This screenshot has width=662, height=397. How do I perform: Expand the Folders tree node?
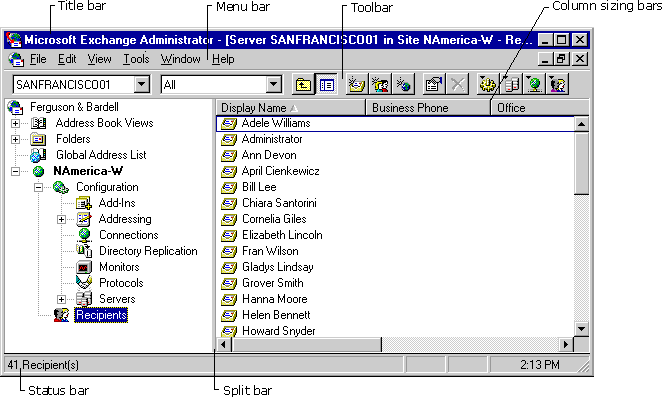(x=15, y=139)
